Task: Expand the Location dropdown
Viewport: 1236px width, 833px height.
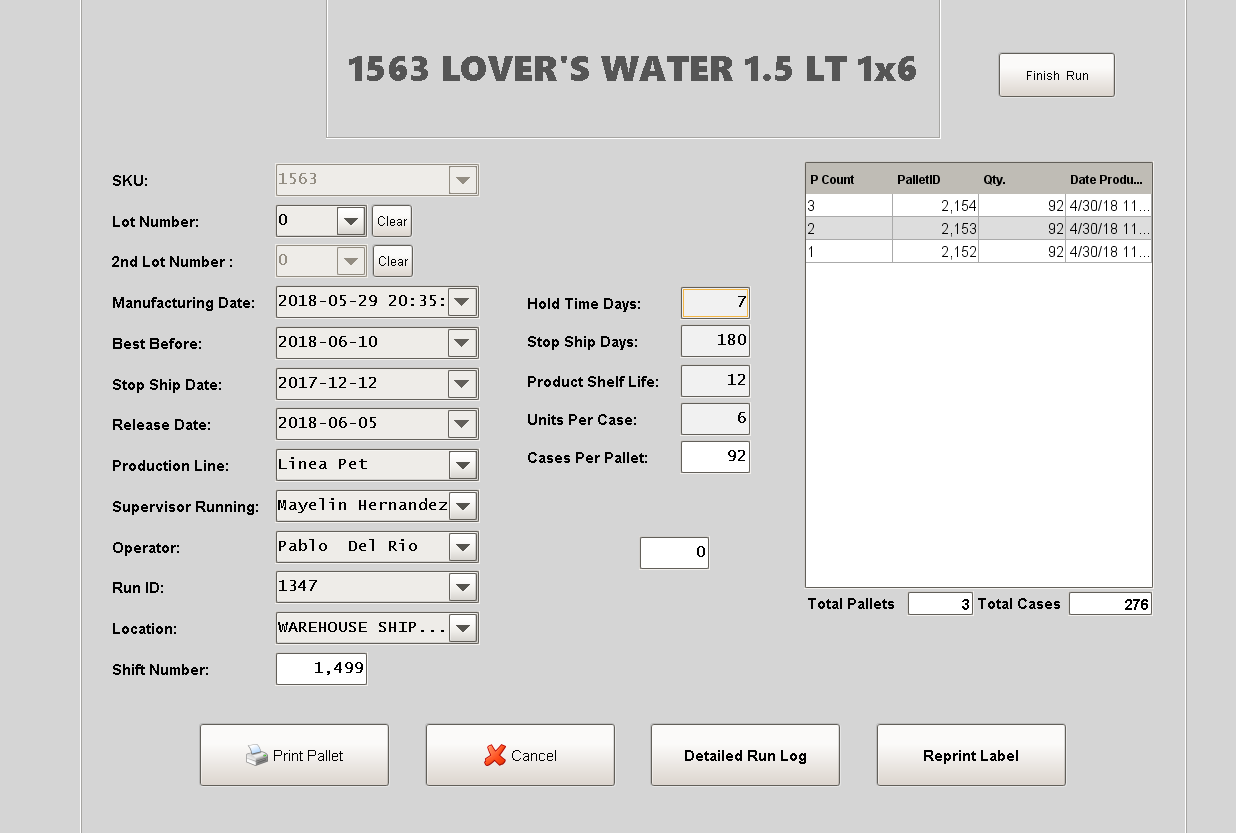Action: (x=462, y=628)
